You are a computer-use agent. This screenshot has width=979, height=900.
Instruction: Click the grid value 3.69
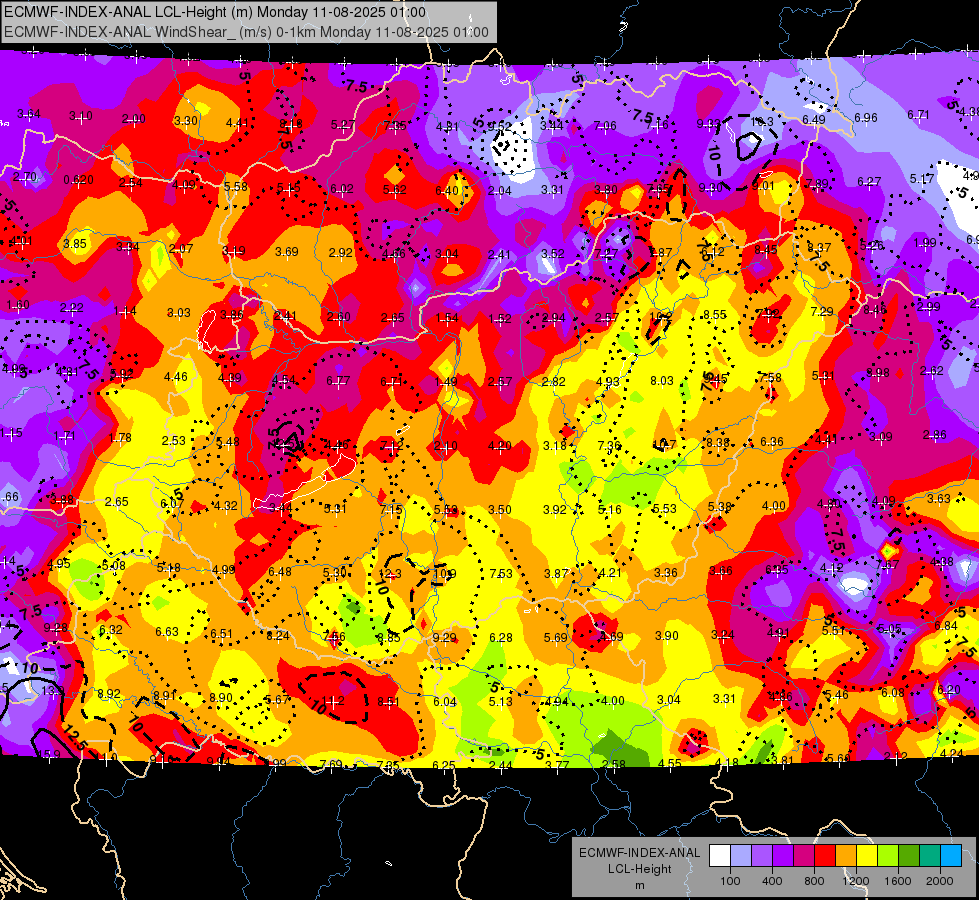pyautogui.click(x=287, y=252)
